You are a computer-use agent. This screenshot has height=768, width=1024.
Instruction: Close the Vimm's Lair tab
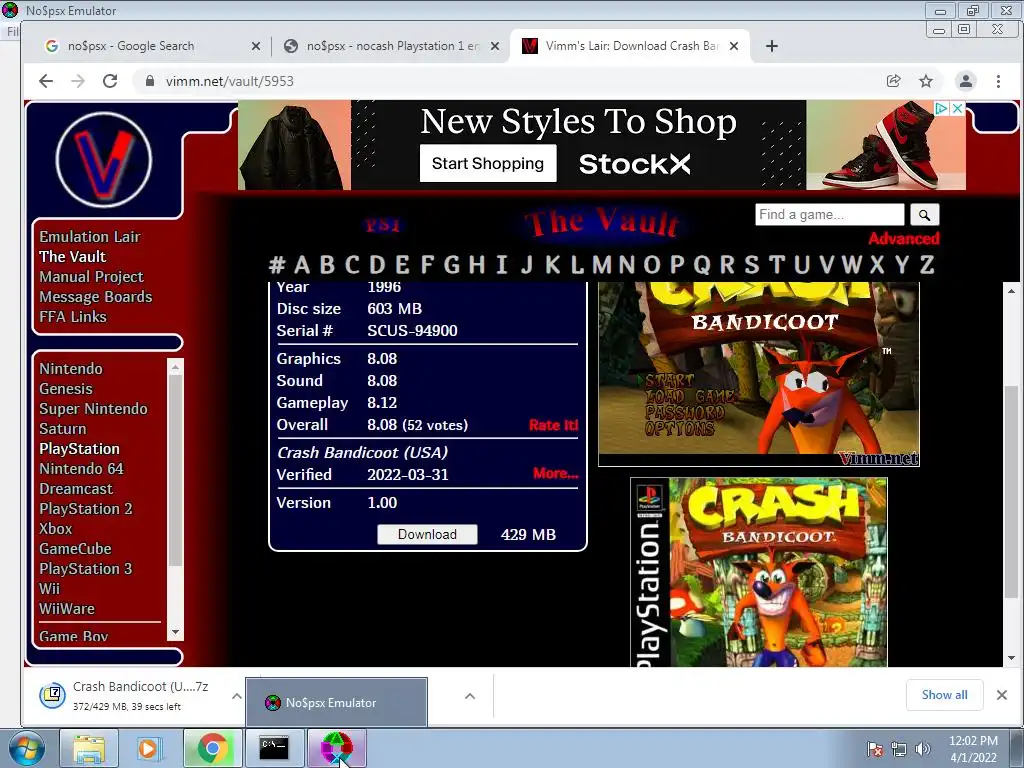tap(734, 46)
